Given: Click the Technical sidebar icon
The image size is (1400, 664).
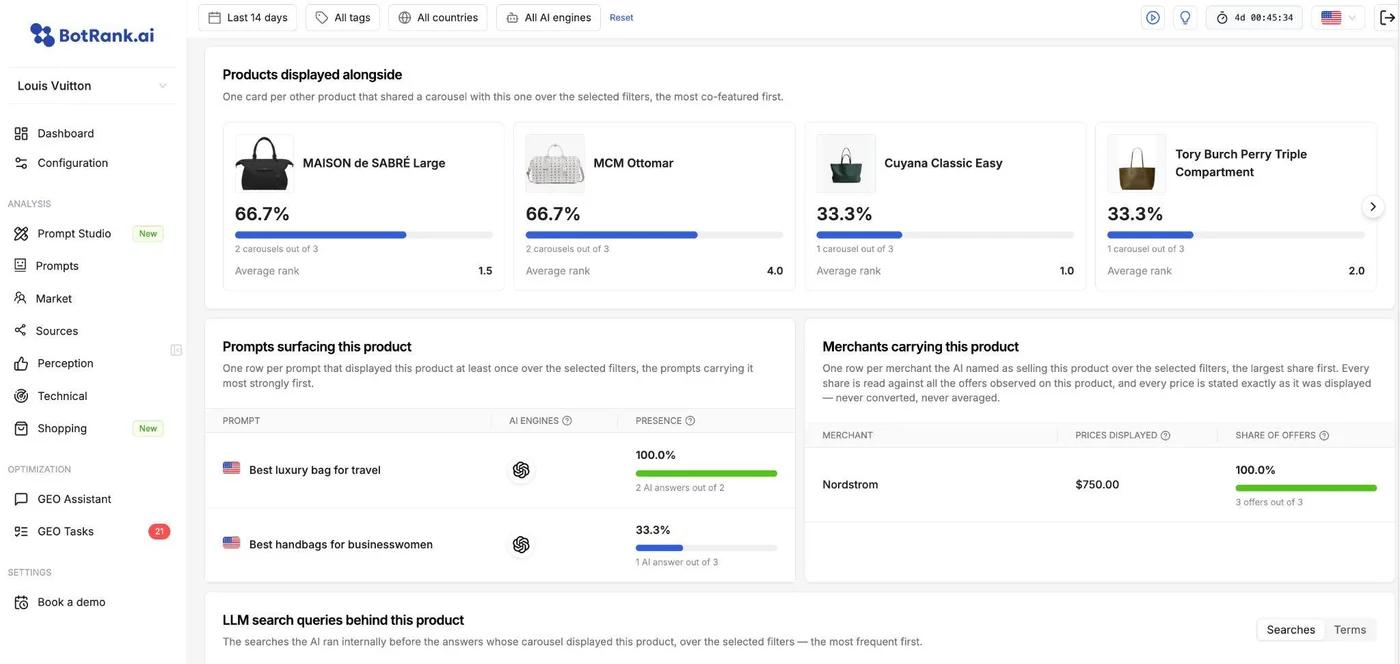Looking at the screenshot, I should click(20, 396).
